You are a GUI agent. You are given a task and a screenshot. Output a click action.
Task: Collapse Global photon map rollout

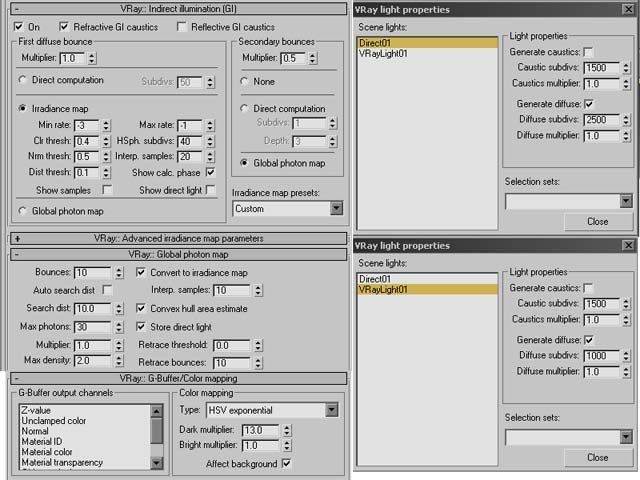[x=178, y=254]
